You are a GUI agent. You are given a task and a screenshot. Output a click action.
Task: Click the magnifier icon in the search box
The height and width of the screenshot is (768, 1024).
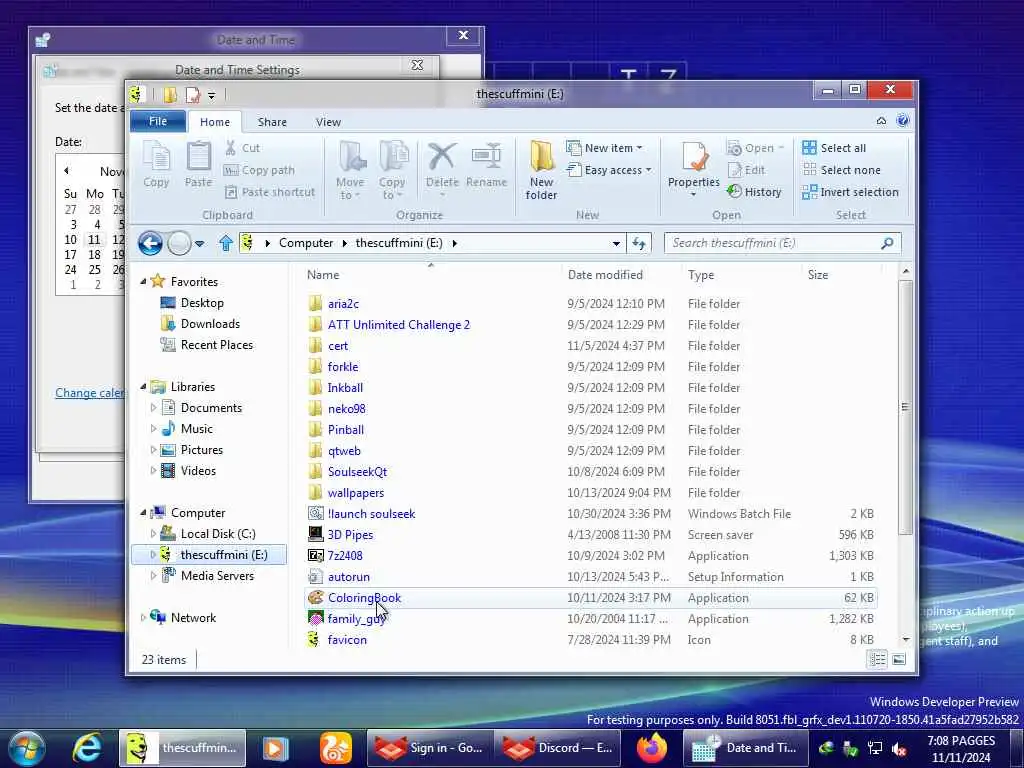(x=887, y=244)
